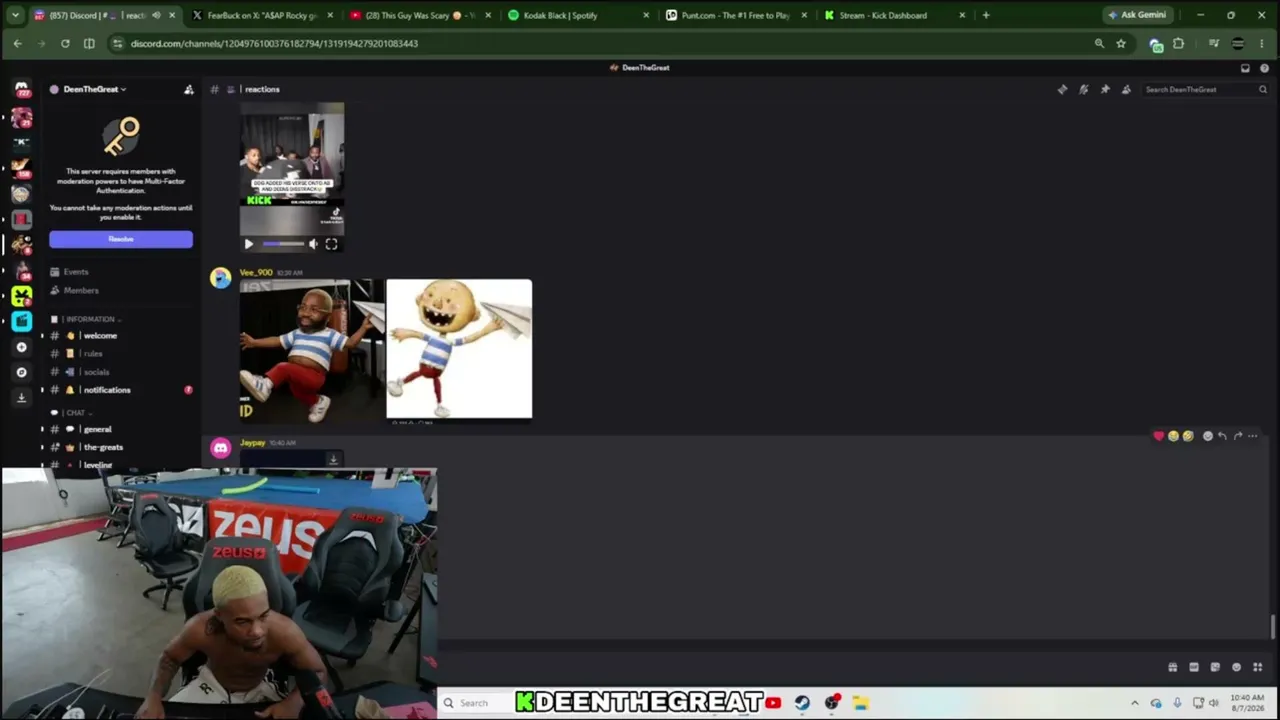Screen dimensions: 1280x720
Task: Open Chrome media controls icon
Action: [x=1213, y=43]
